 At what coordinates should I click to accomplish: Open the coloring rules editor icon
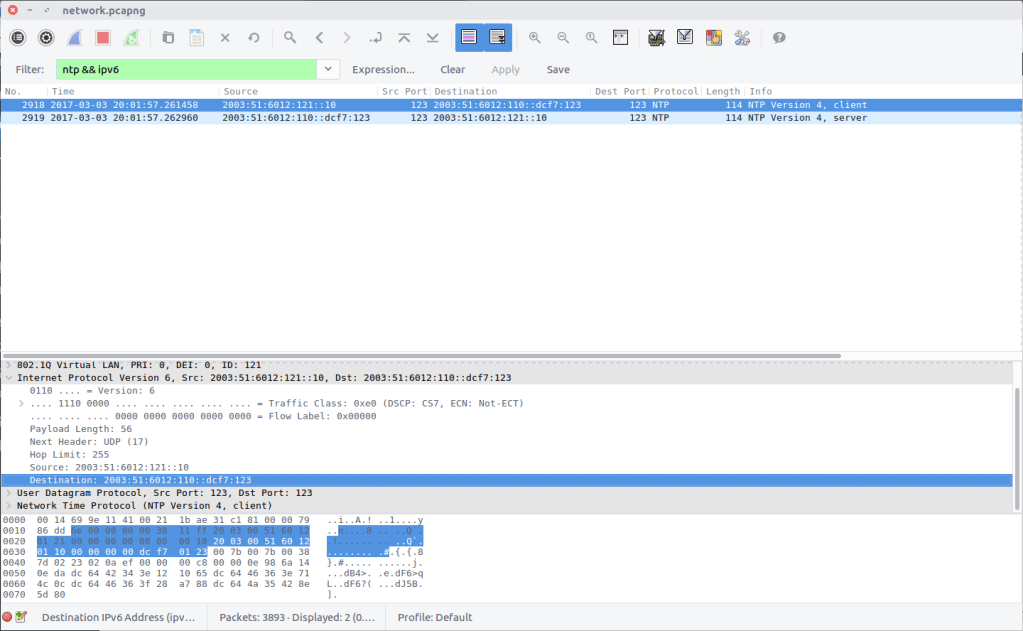click(713, 38)
